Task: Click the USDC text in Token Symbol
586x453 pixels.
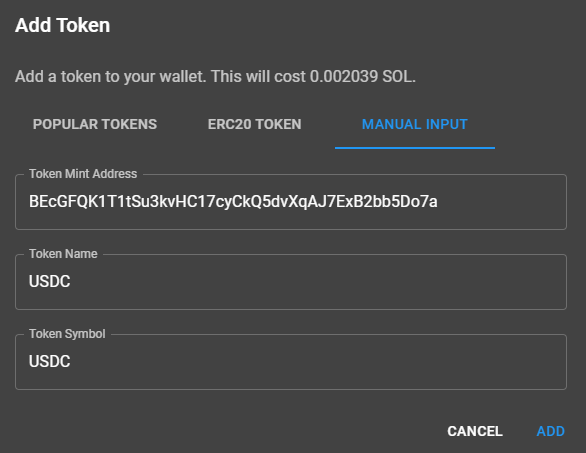Action: [50, 362]
